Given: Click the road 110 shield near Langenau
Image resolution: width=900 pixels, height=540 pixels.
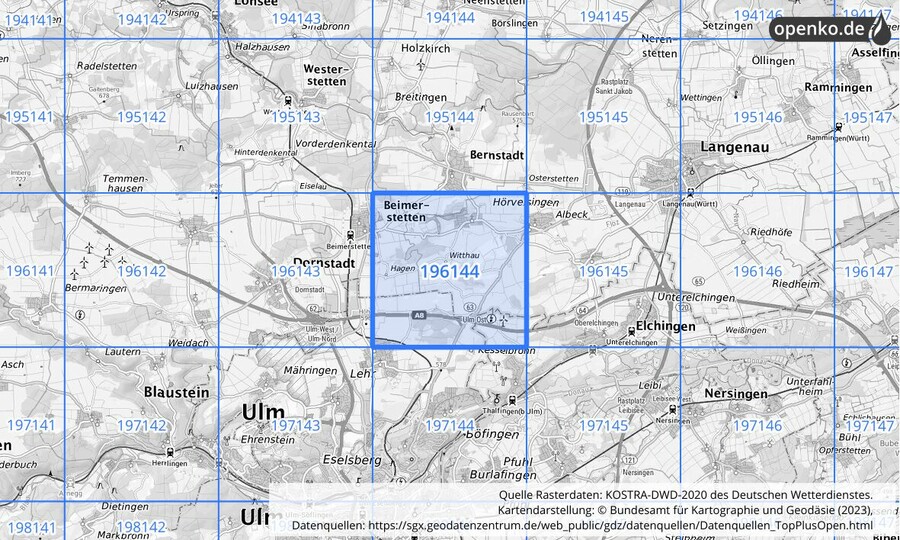Looking at the screenshot, I should (x=623, y=191).
